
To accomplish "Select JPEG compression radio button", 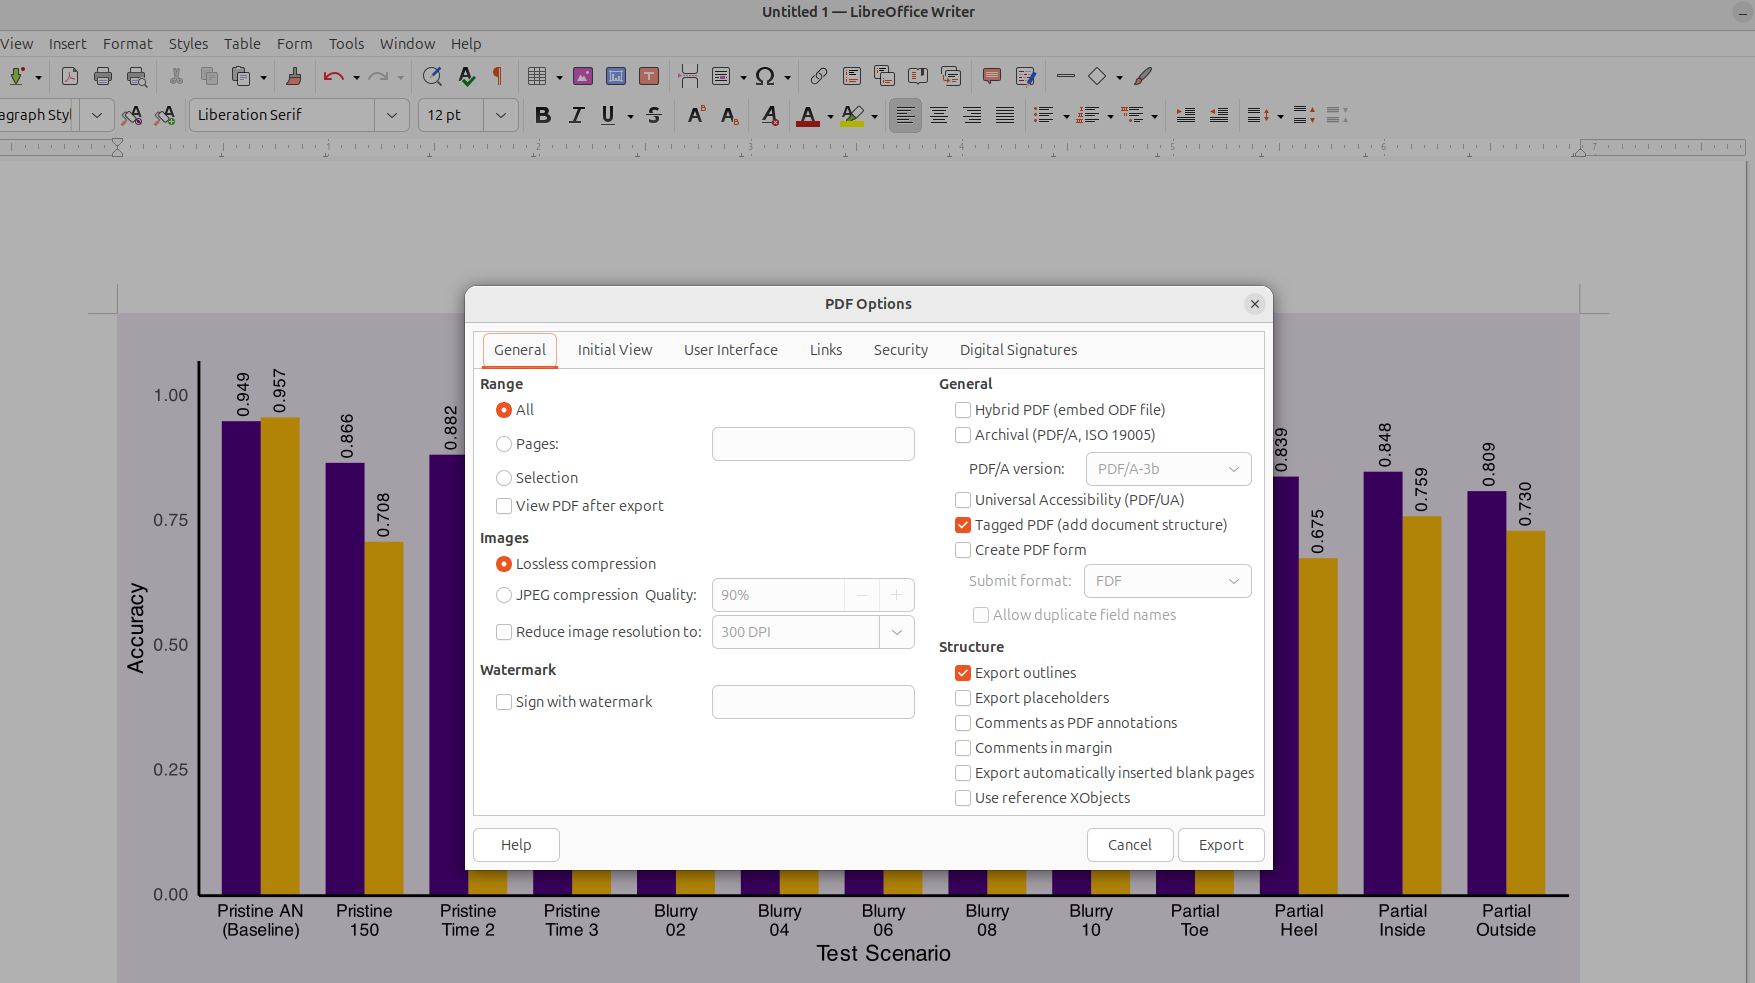I will [x=504, y=595].
